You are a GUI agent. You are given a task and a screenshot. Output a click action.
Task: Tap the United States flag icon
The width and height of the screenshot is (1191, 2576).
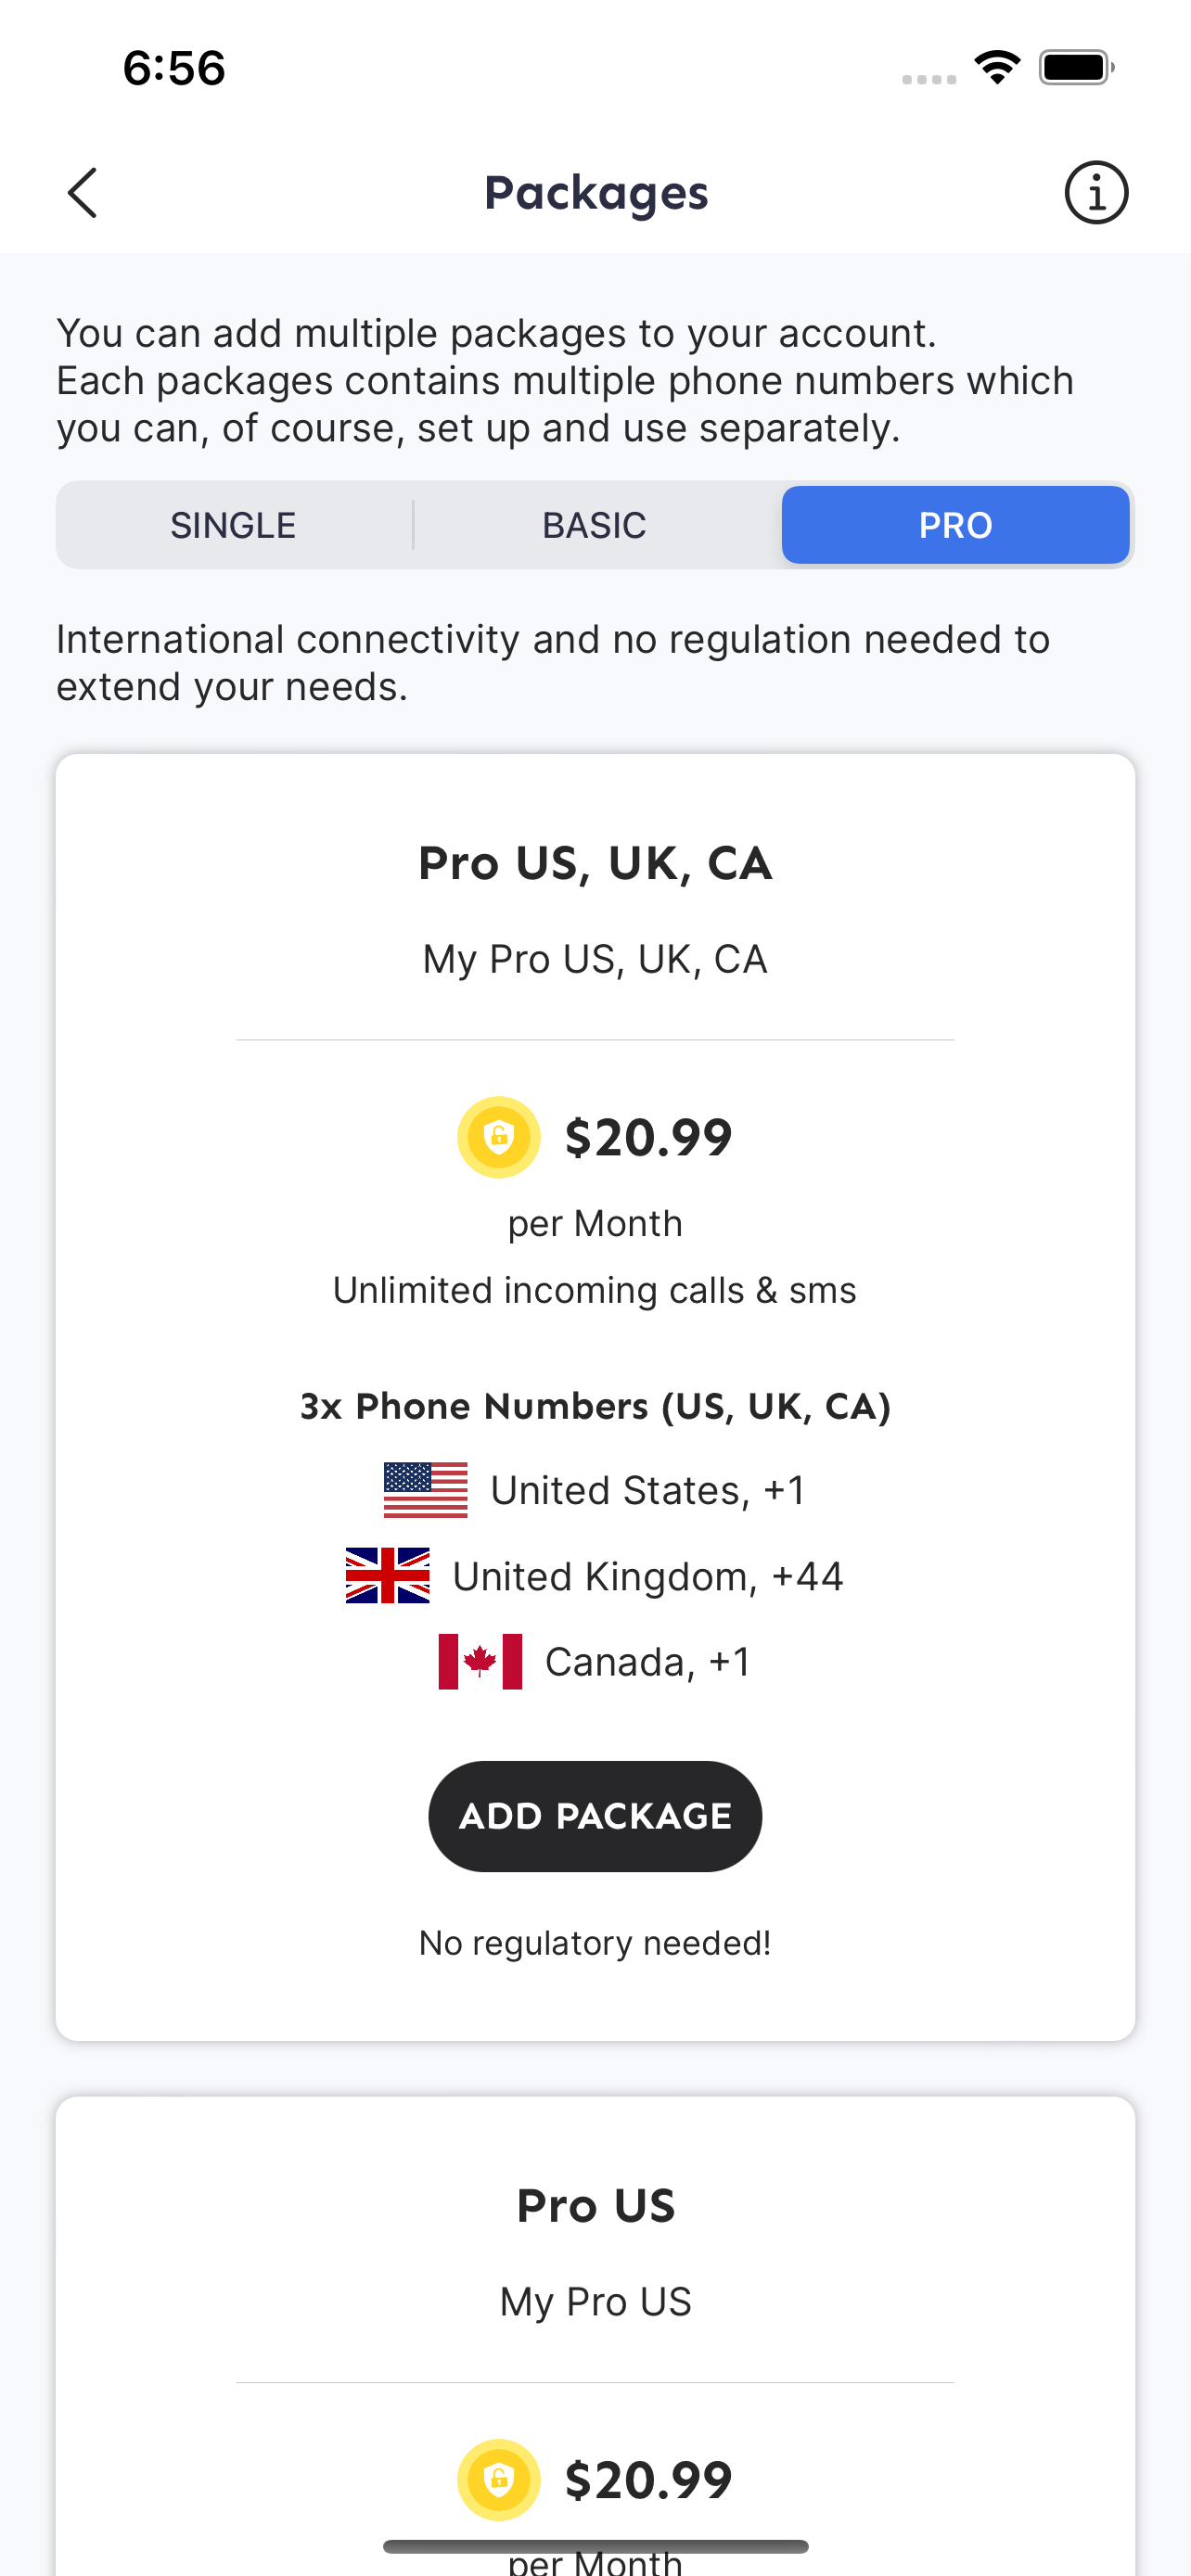click(426, 1490)
